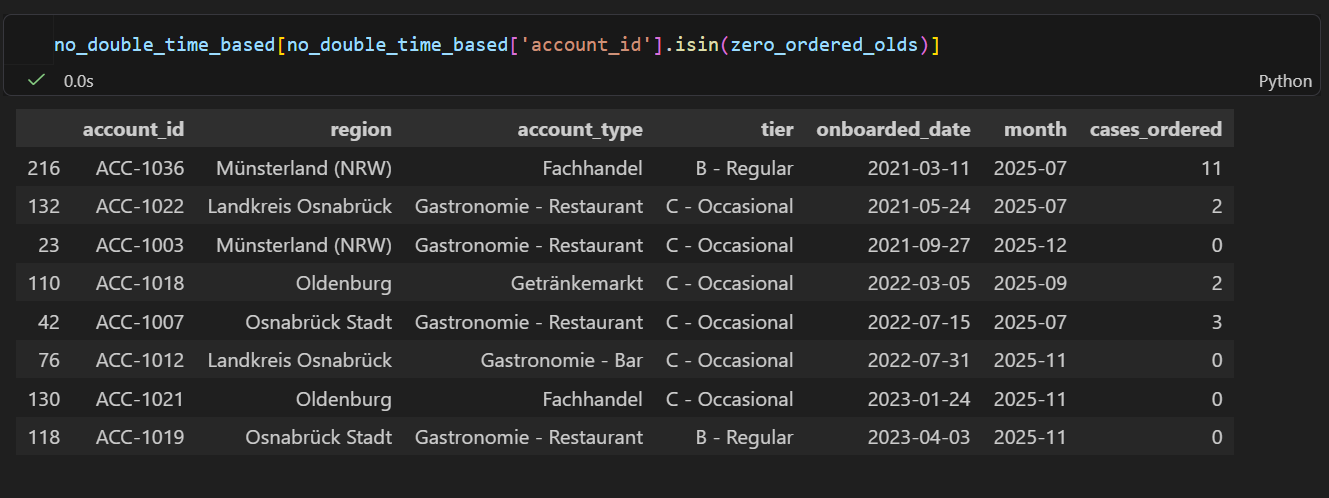Screen dimensions: 1329x498
Task: Click Osnabrück Stadt region in ACC-1007 row
Action: (x=319, y=322)
